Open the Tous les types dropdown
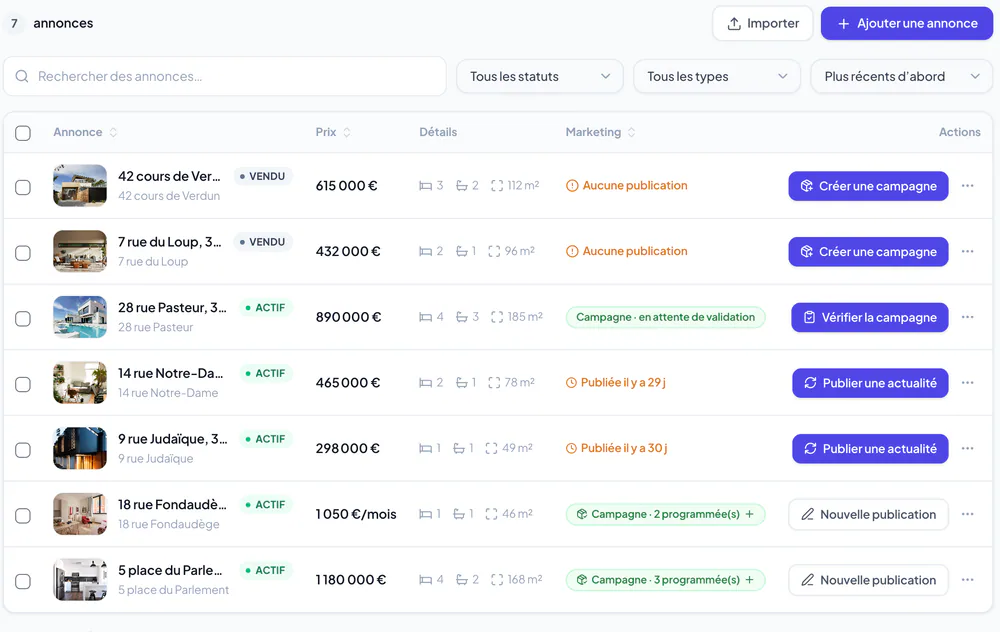Screen dimensions: 1000x632 point(716,77)
